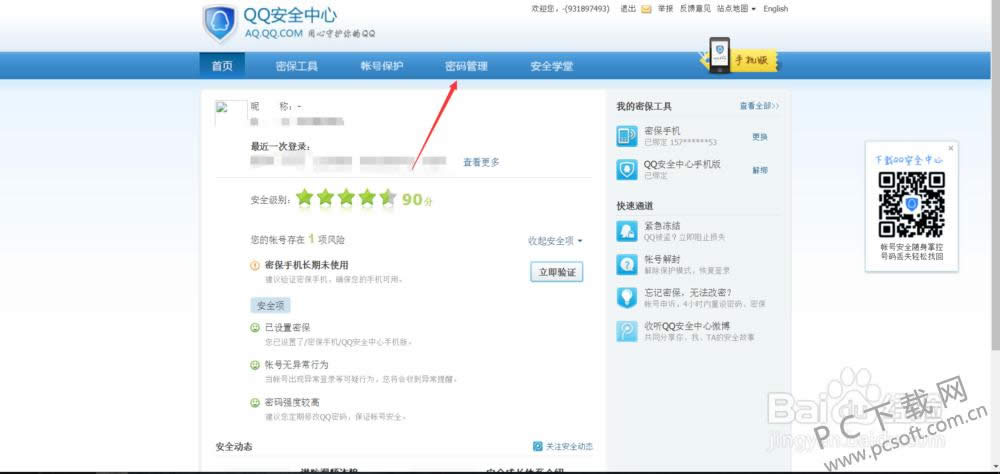Click the QR code image
1000x474 pixels.
point(911,204)
